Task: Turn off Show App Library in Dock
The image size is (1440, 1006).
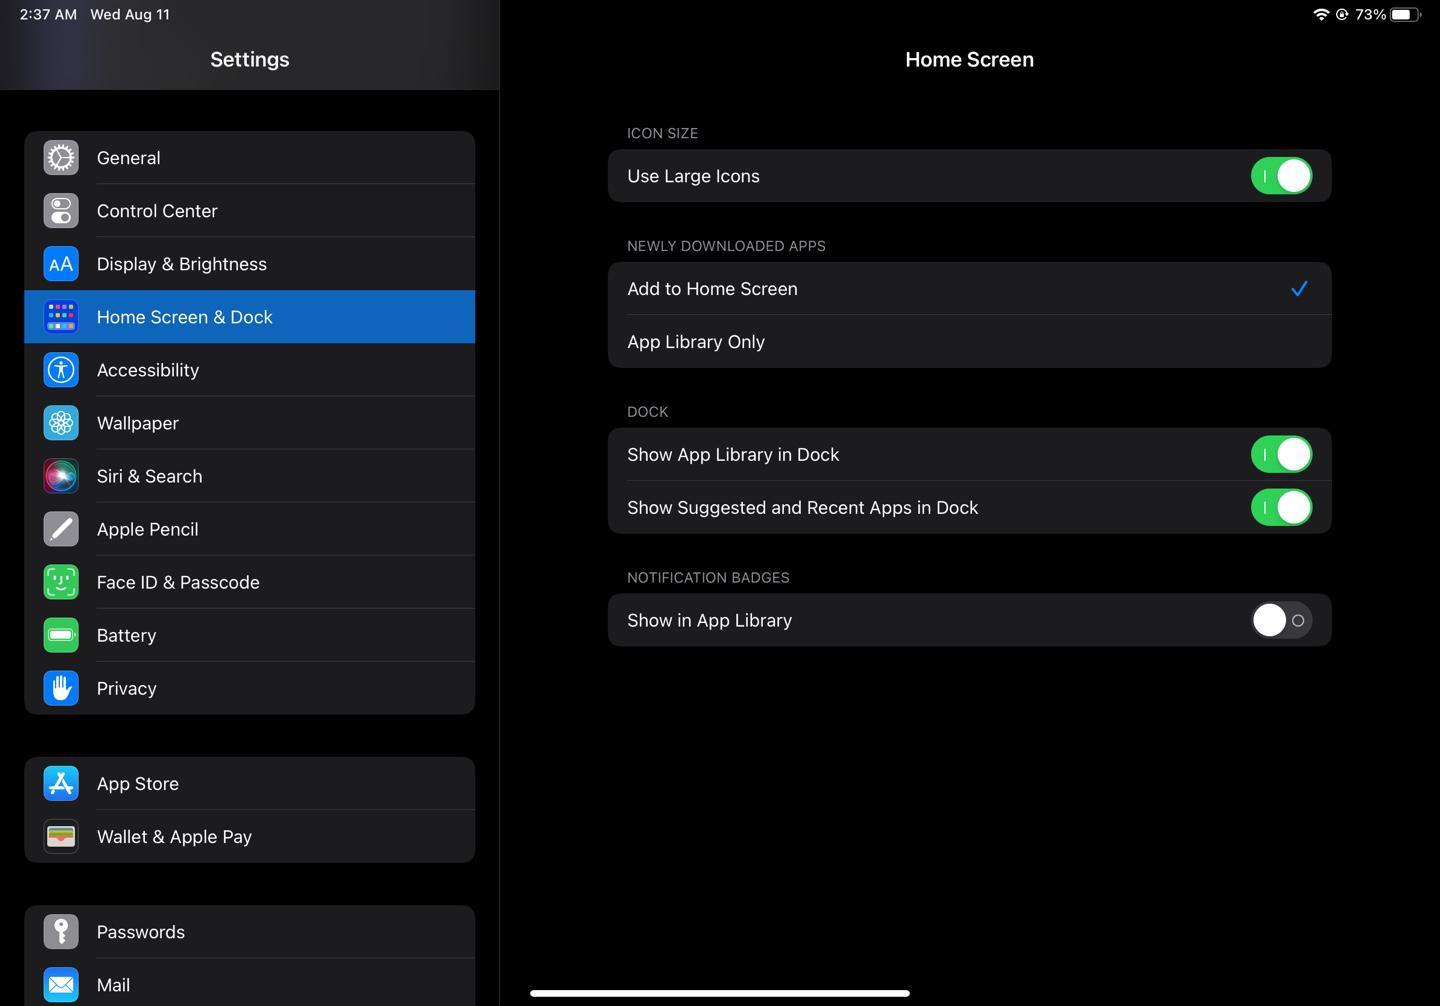Action: click(x=1281, y=453)
